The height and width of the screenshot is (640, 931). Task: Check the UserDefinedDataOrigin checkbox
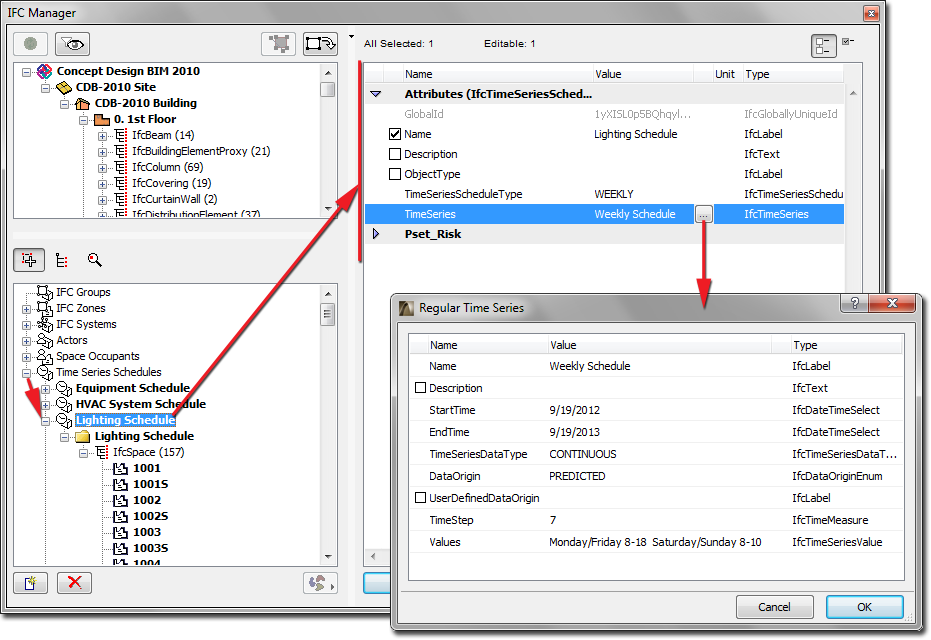click(420, 498)
